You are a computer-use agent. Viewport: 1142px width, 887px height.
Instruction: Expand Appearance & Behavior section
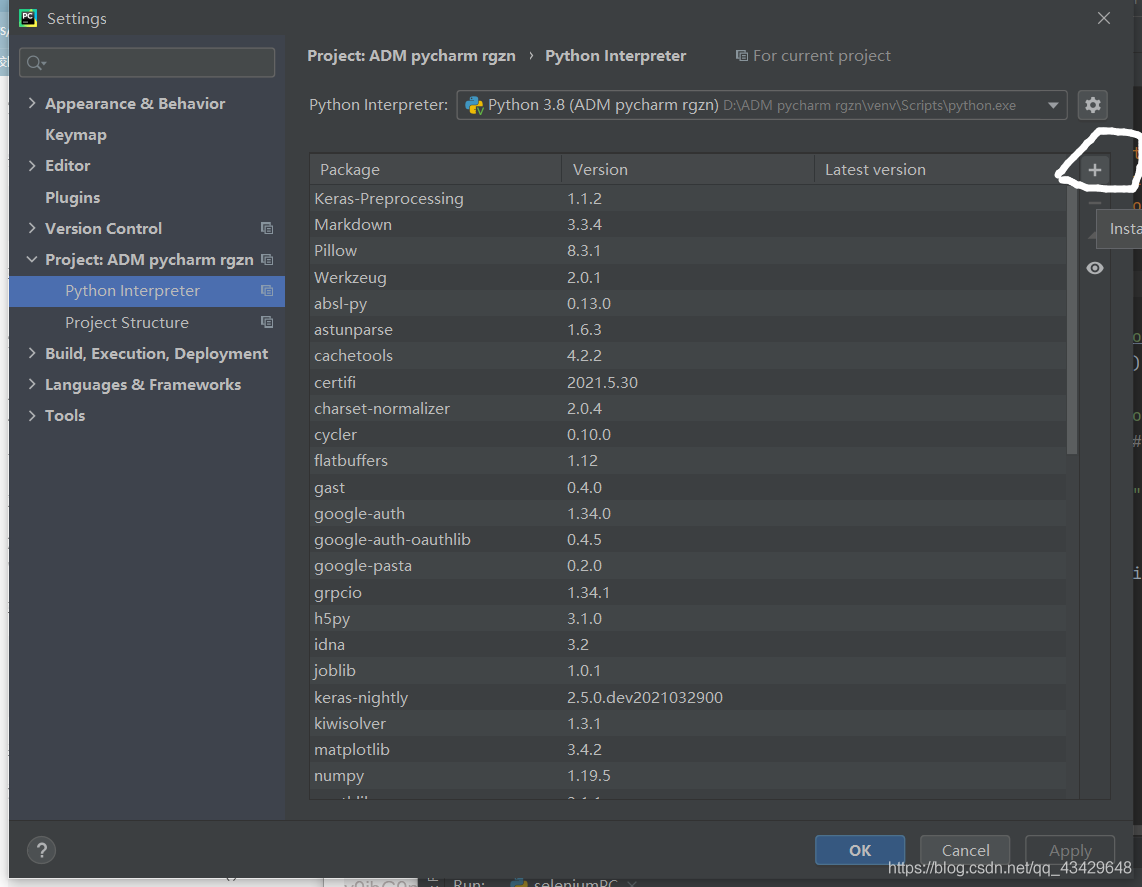[x=32, y=103]
